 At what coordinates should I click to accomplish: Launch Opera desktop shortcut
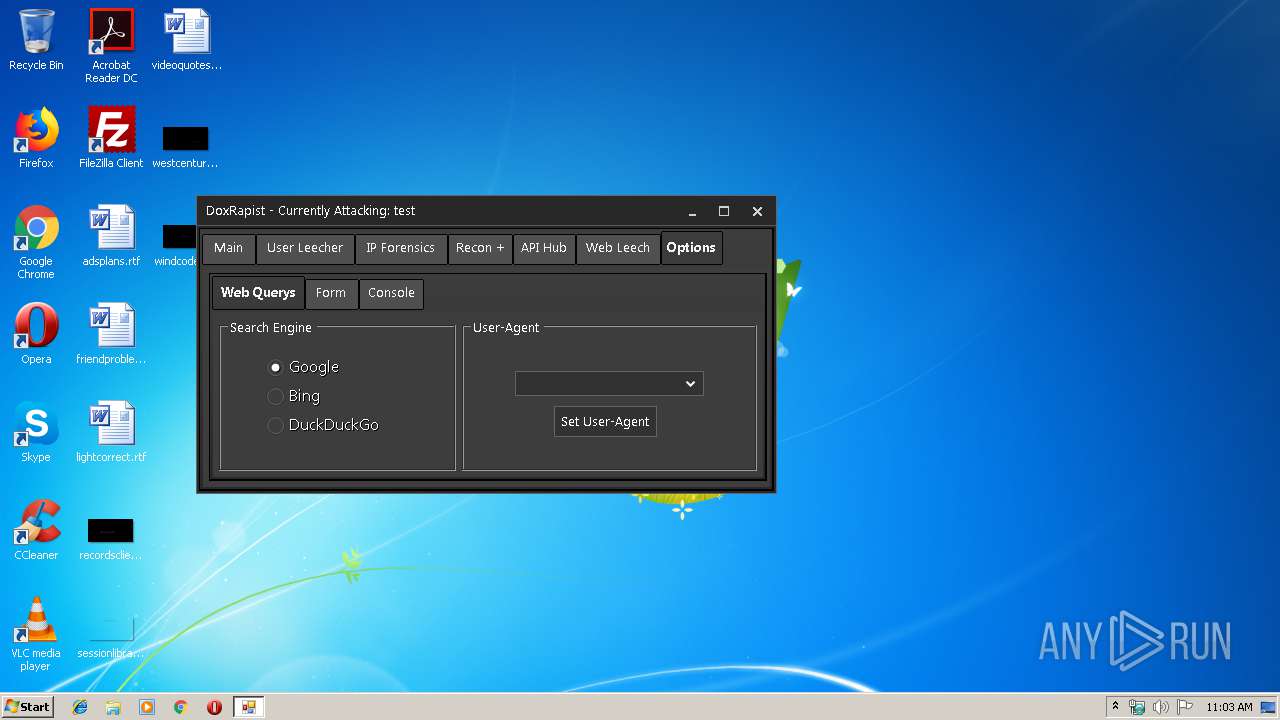click(x=36, y=334)
